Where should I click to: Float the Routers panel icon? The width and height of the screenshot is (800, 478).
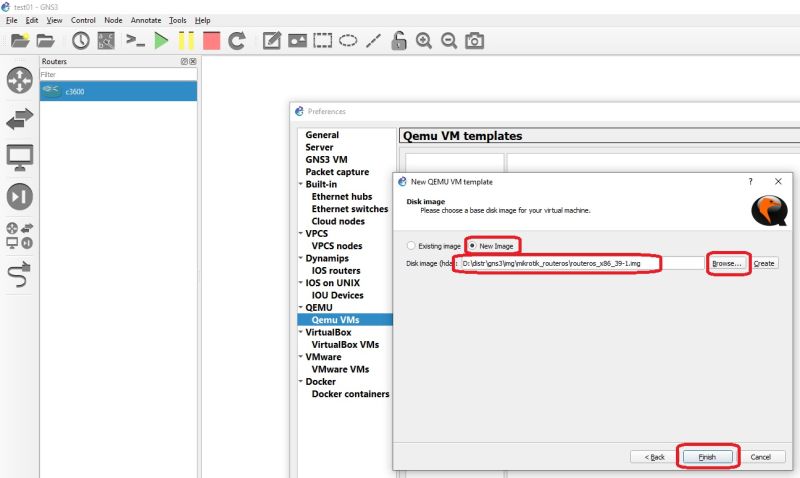[184, 61]
